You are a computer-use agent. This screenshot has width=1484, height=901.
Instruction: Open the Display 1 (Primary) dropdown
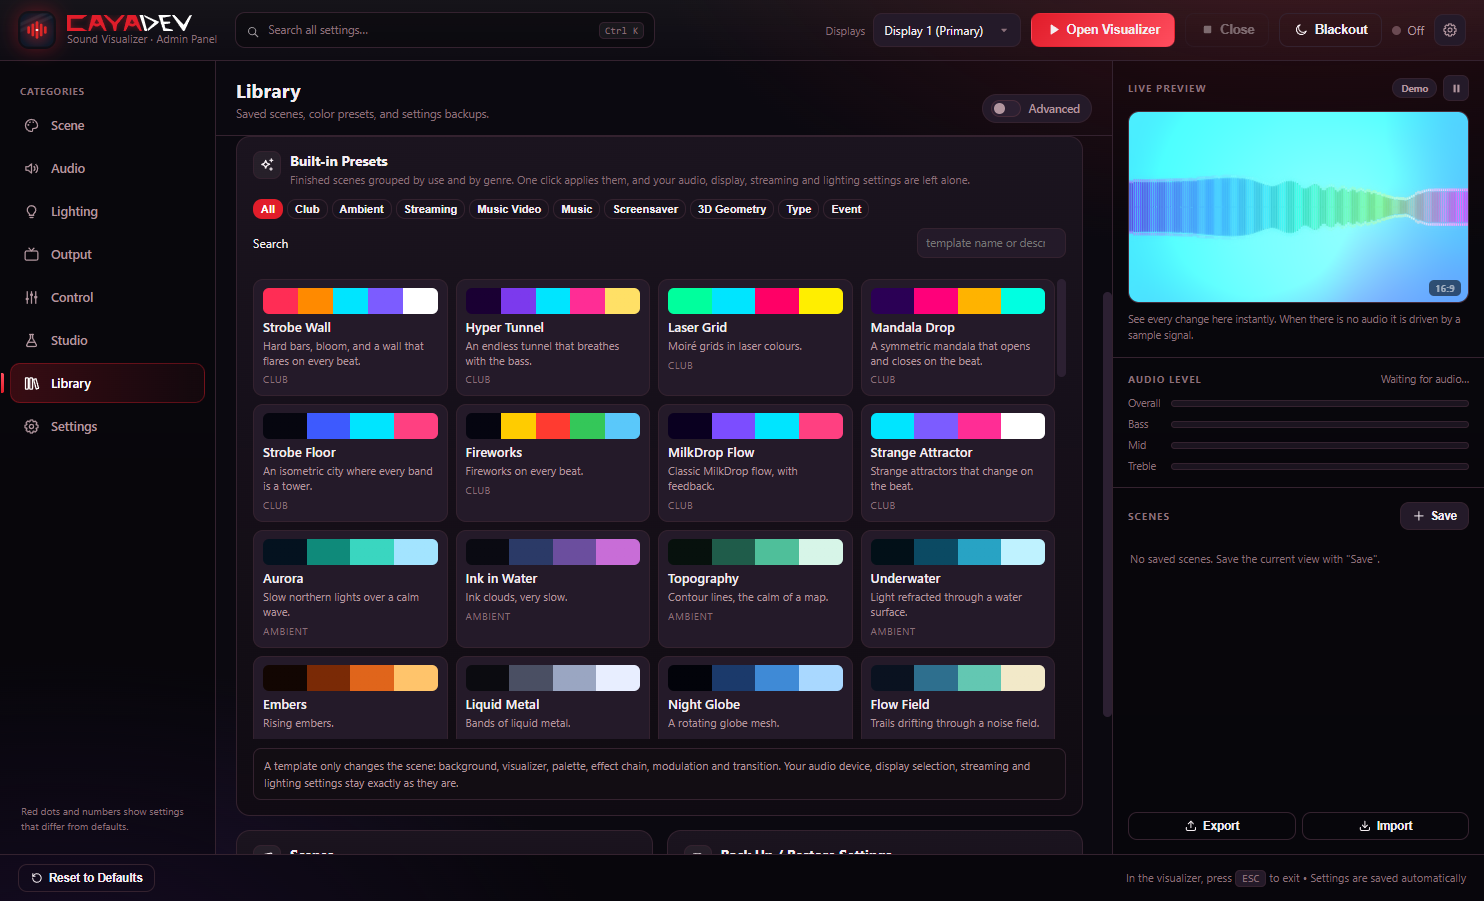point(946,30)
